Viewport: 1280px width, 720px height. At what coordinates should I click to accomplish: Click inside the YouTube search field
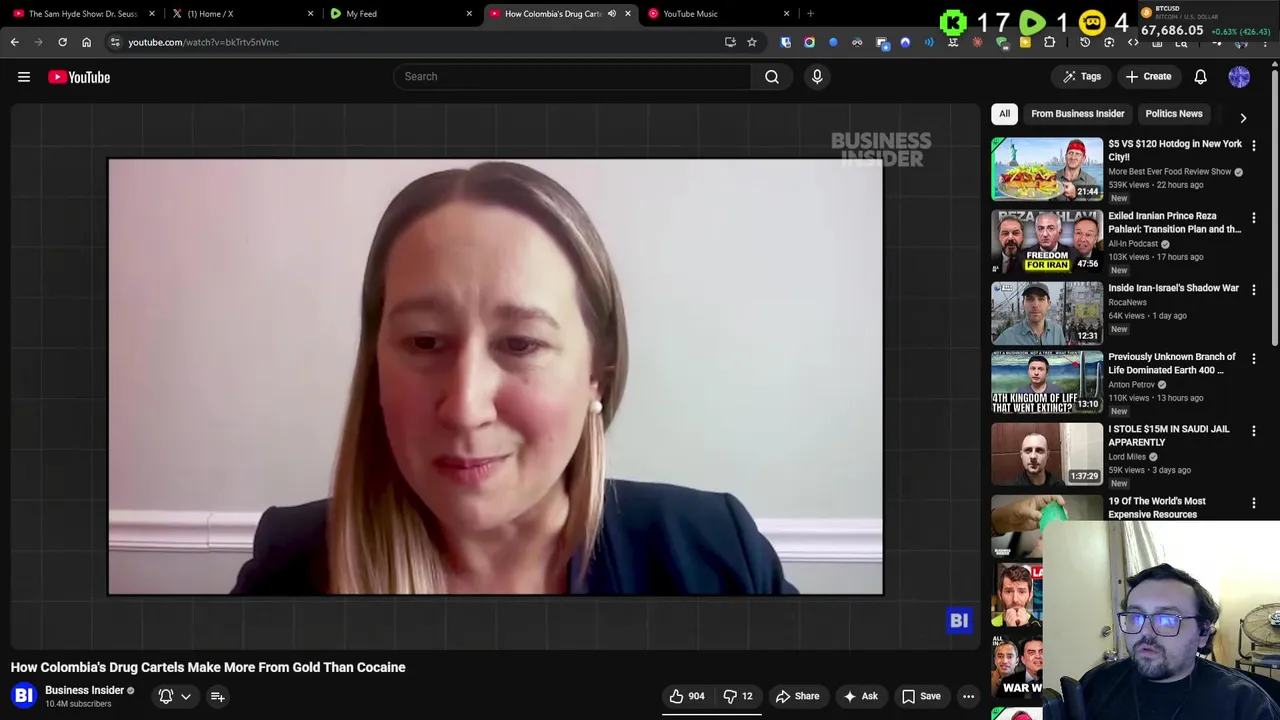click(572, 76)
